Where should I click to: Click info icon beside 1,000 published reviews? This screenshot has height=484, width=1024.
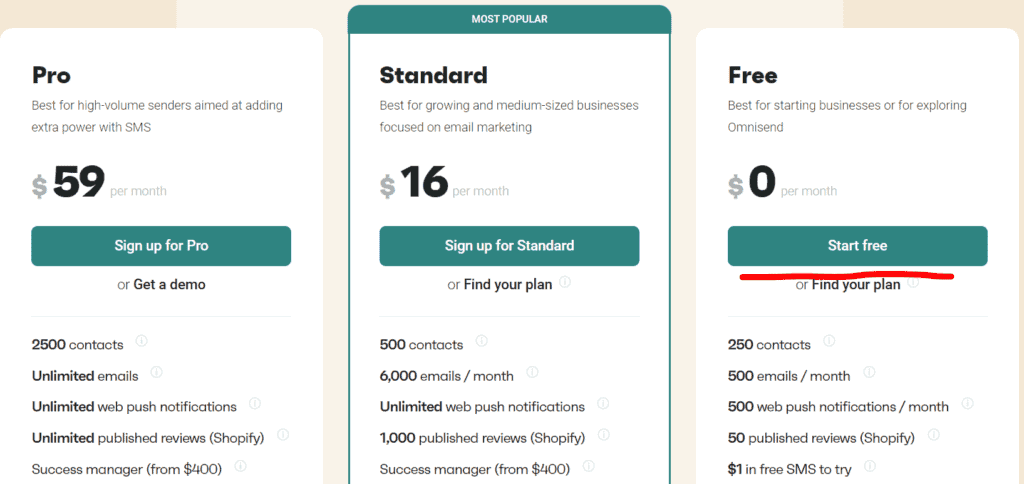(x=604, y=434)
